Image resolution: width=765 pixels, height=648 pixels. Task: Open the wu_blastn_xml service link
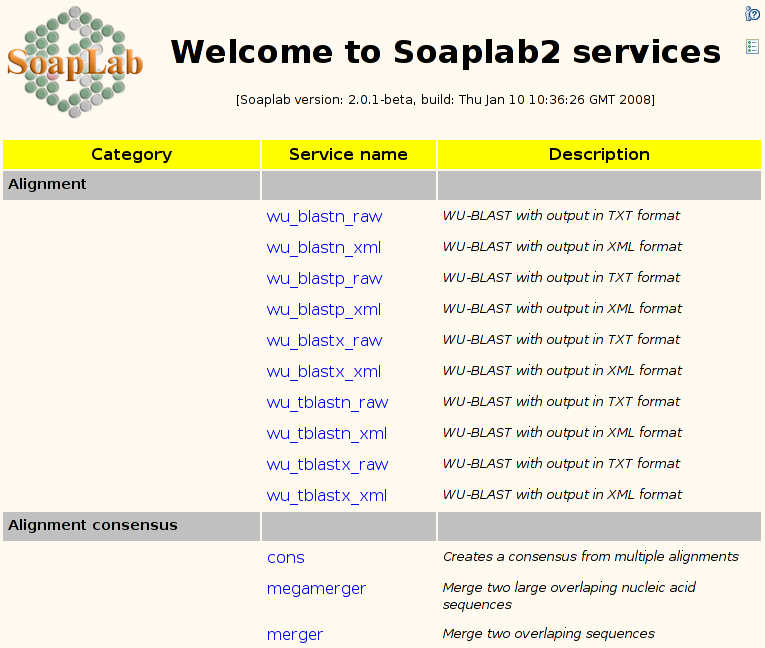click(x=323, y=247)
